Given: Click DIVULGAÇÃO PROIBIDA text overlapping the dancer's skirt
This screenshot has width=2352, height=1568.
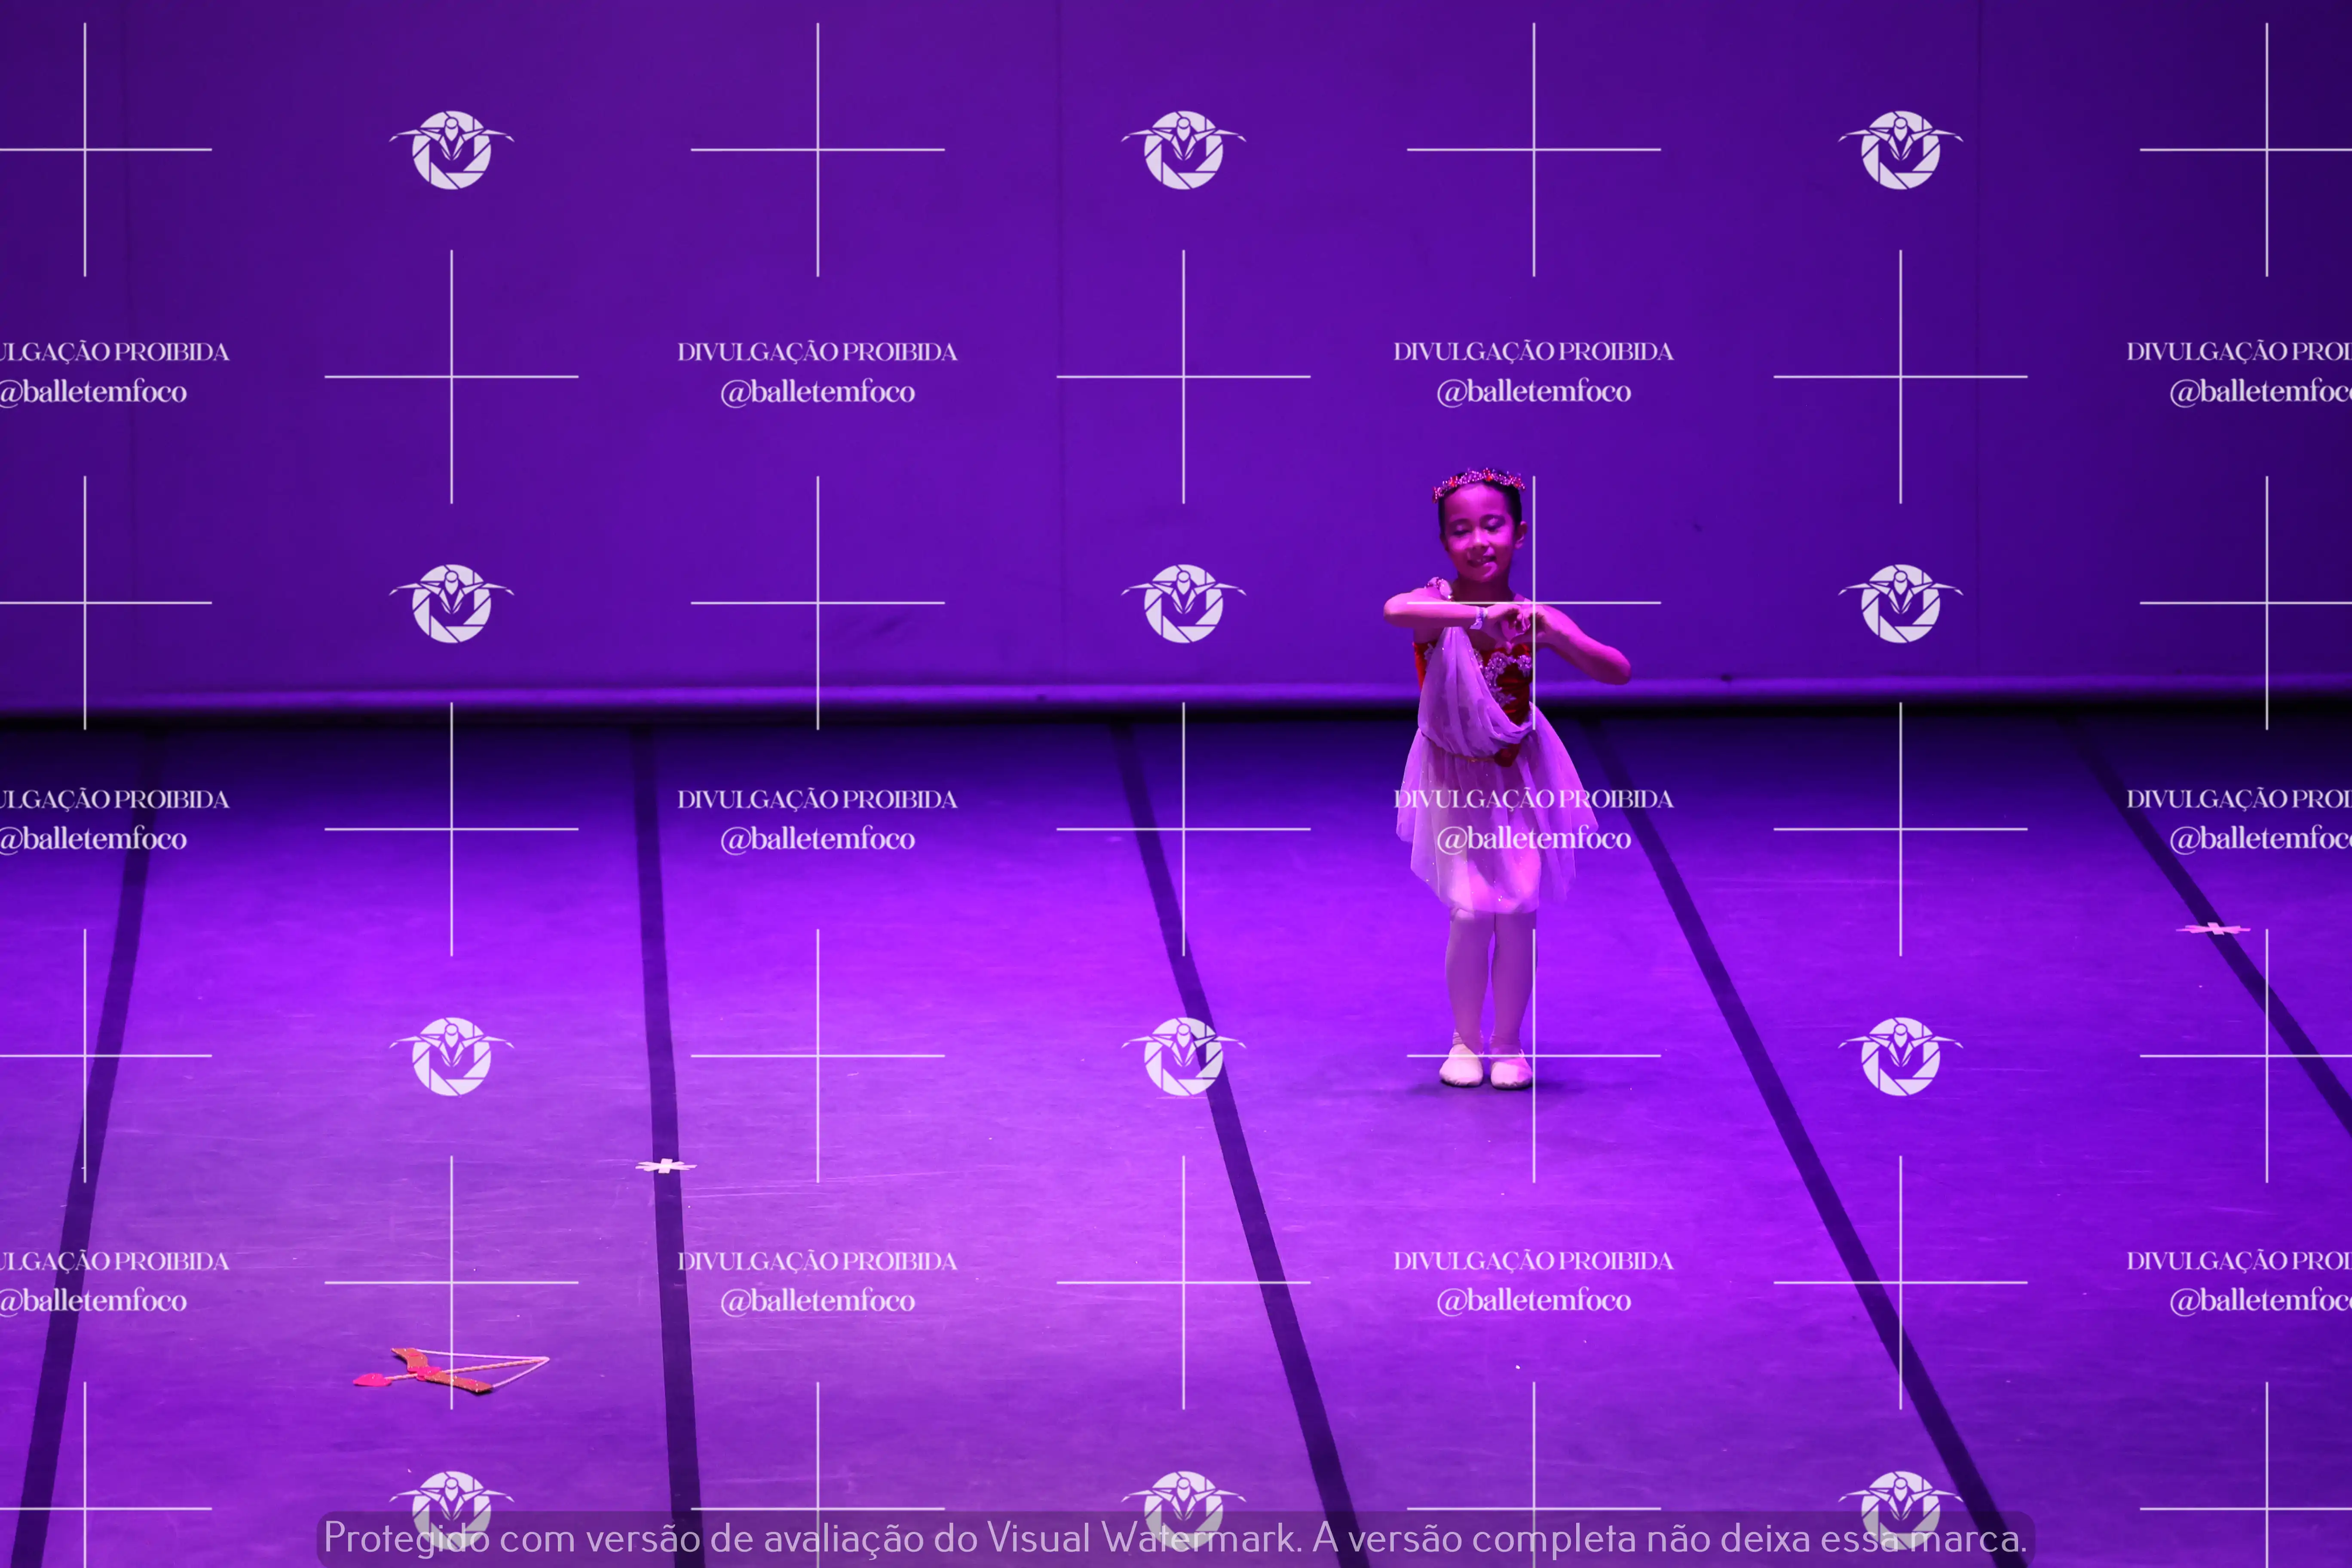Looking at the screenshot, I should 1533,799.
